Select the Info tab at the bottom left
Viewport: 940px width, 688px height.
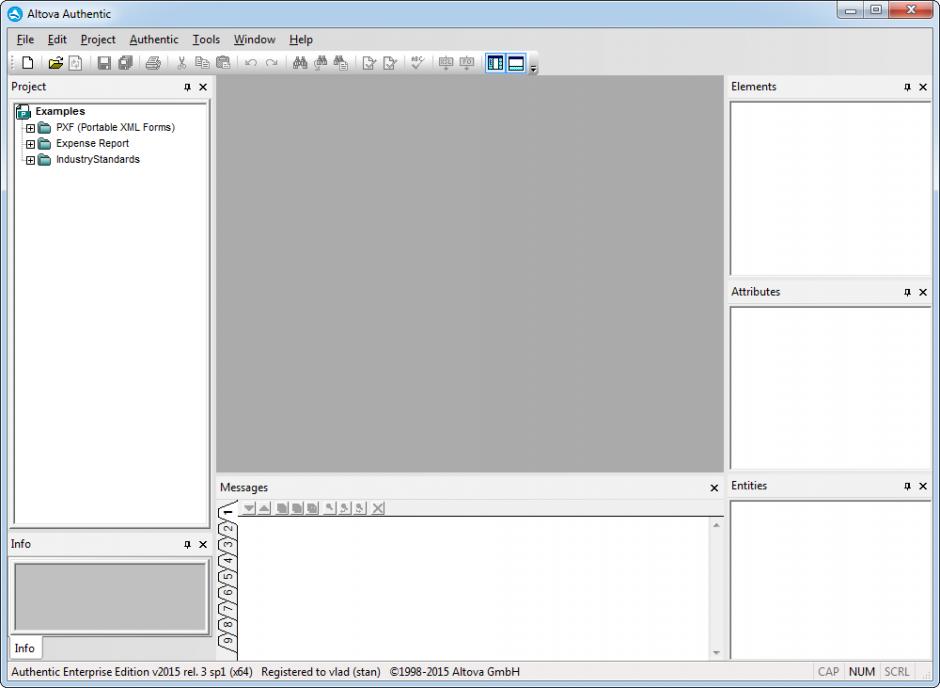click(25, 648)
